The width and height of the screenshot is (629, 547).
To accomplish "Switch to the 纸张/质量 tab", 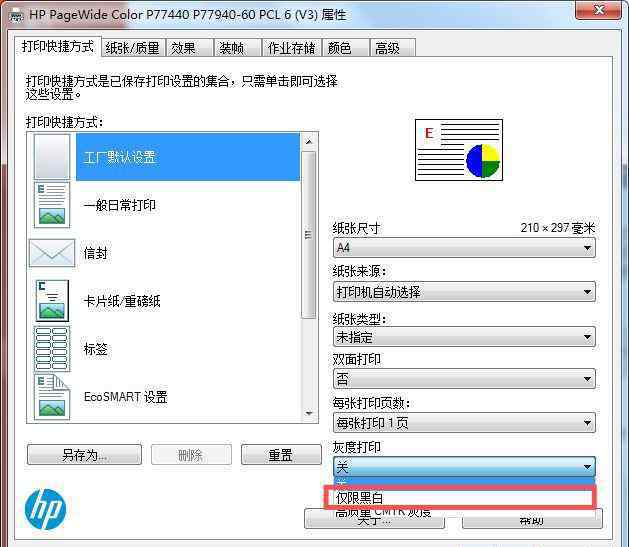I will pos(133,48).
